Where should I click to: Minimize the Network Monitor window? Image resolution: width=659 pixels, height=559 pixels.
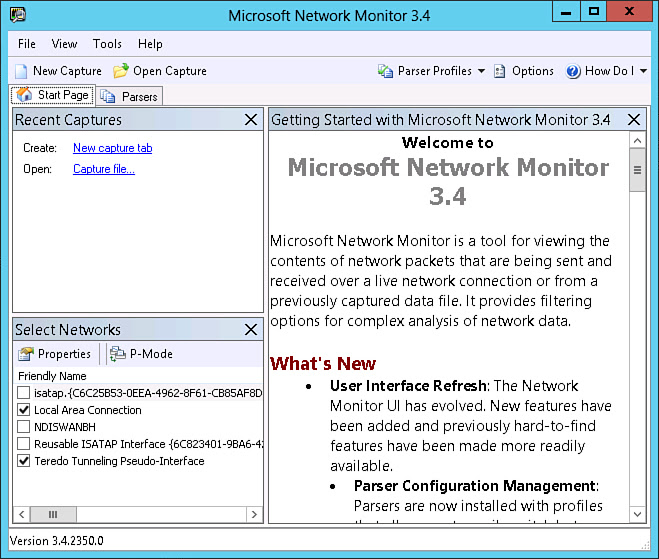pyautogui.click(x=566, y=12)
